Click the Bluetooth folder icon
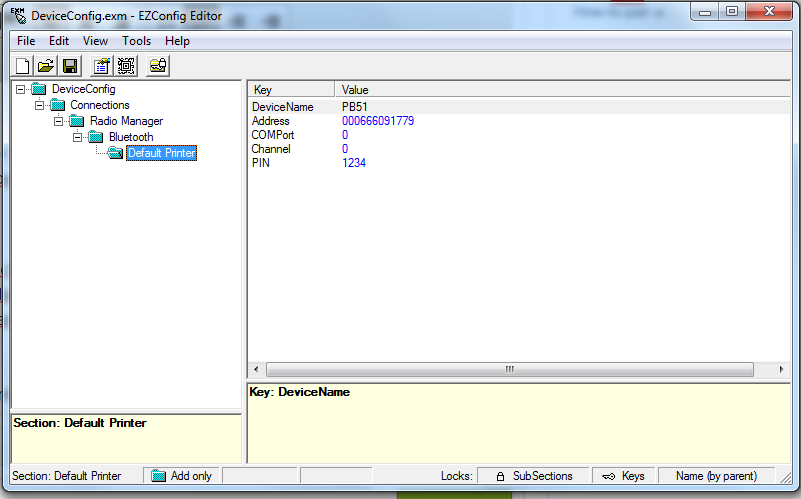 pyautogui.click(x=96, y=137)
